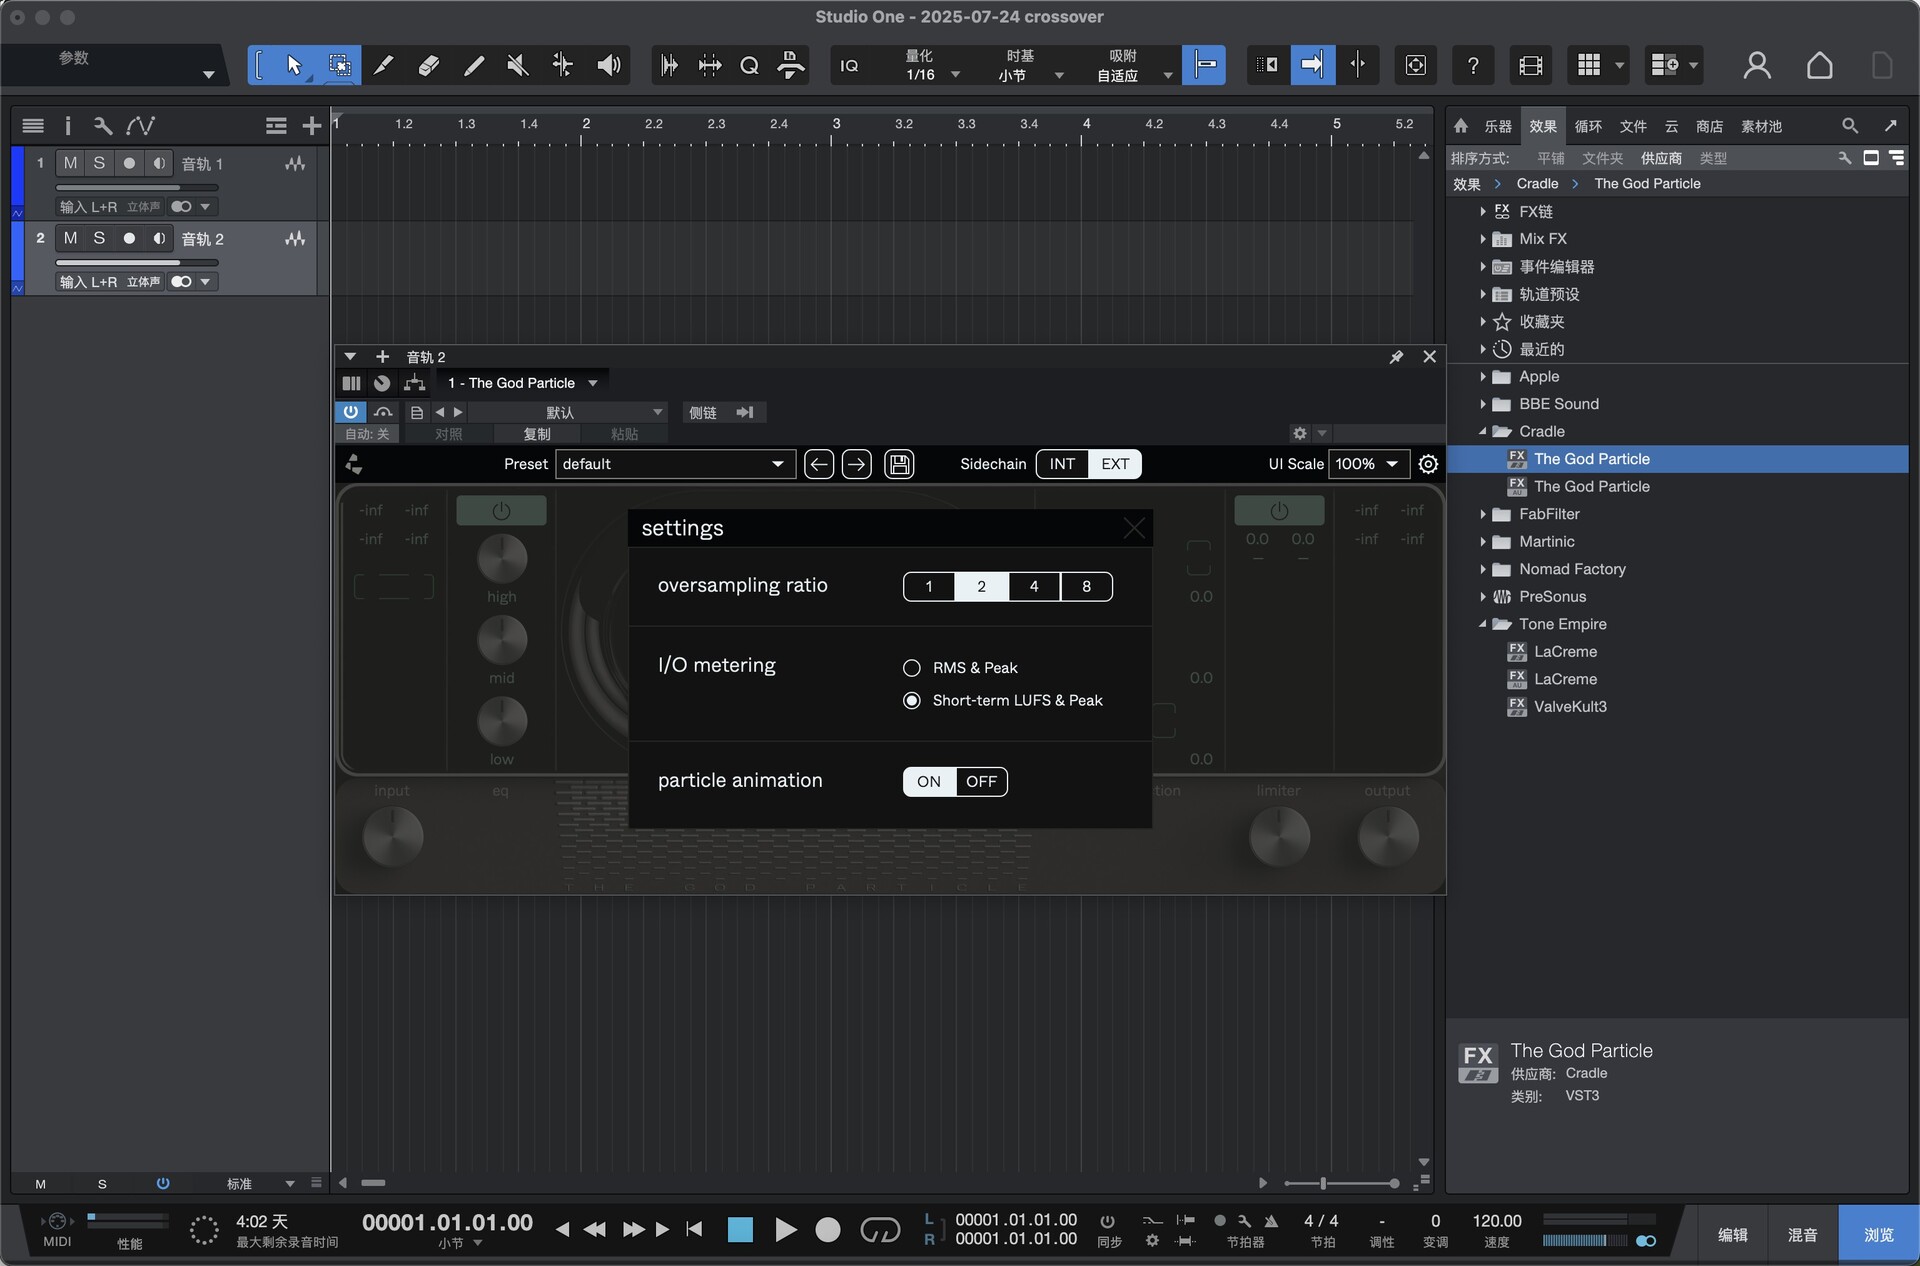The image size is (1920, 1266).
Task: Go to next preset arrow
Action: click(857, 464)
